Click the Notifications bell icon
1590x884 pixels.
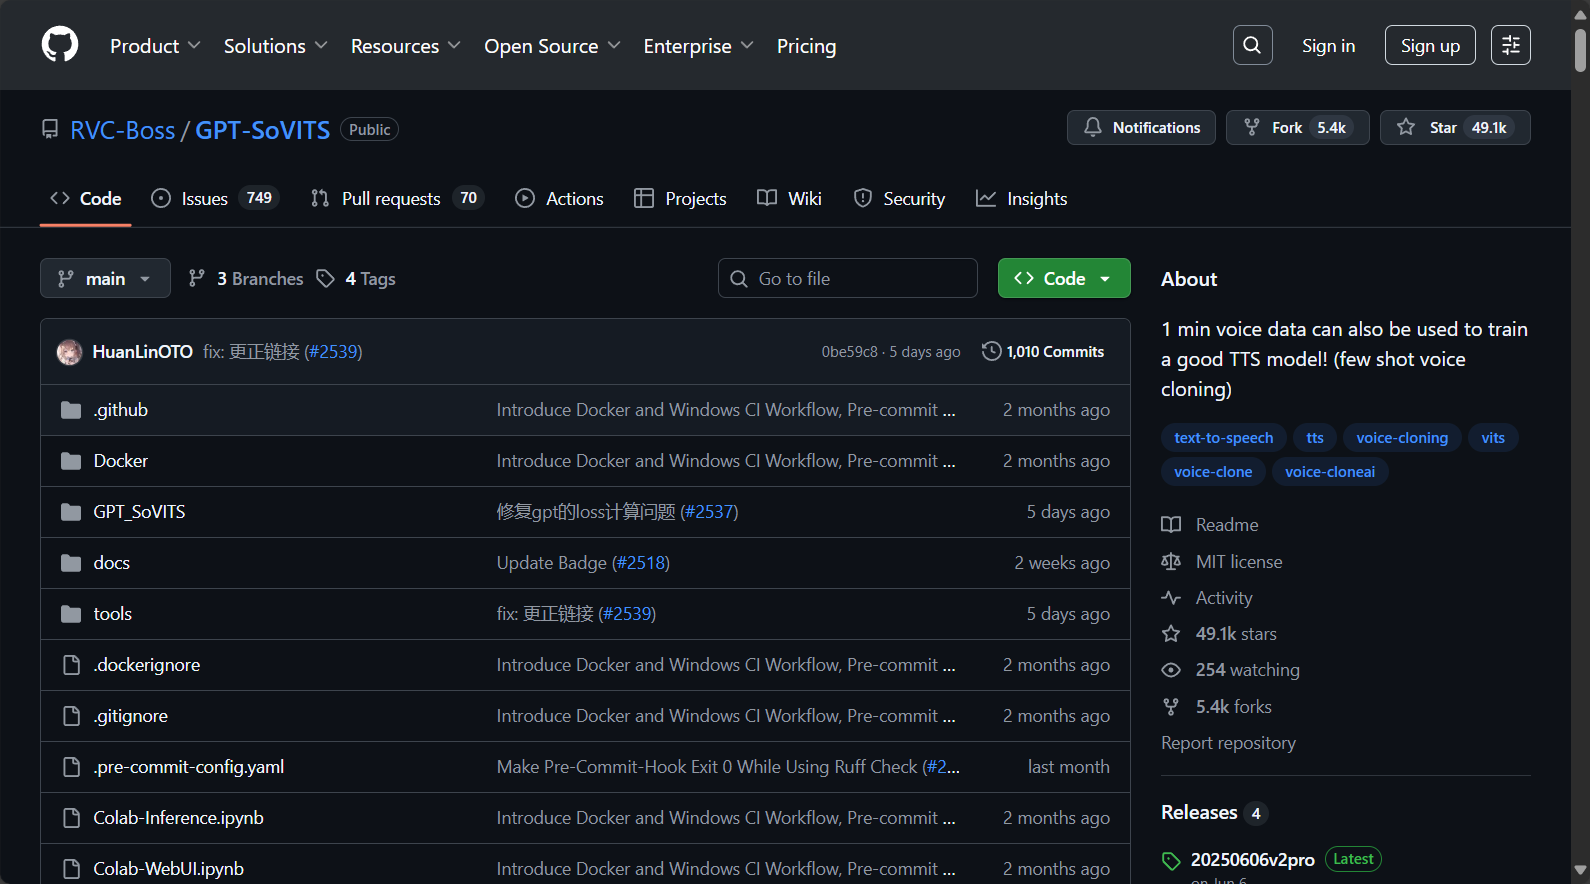1093,127
